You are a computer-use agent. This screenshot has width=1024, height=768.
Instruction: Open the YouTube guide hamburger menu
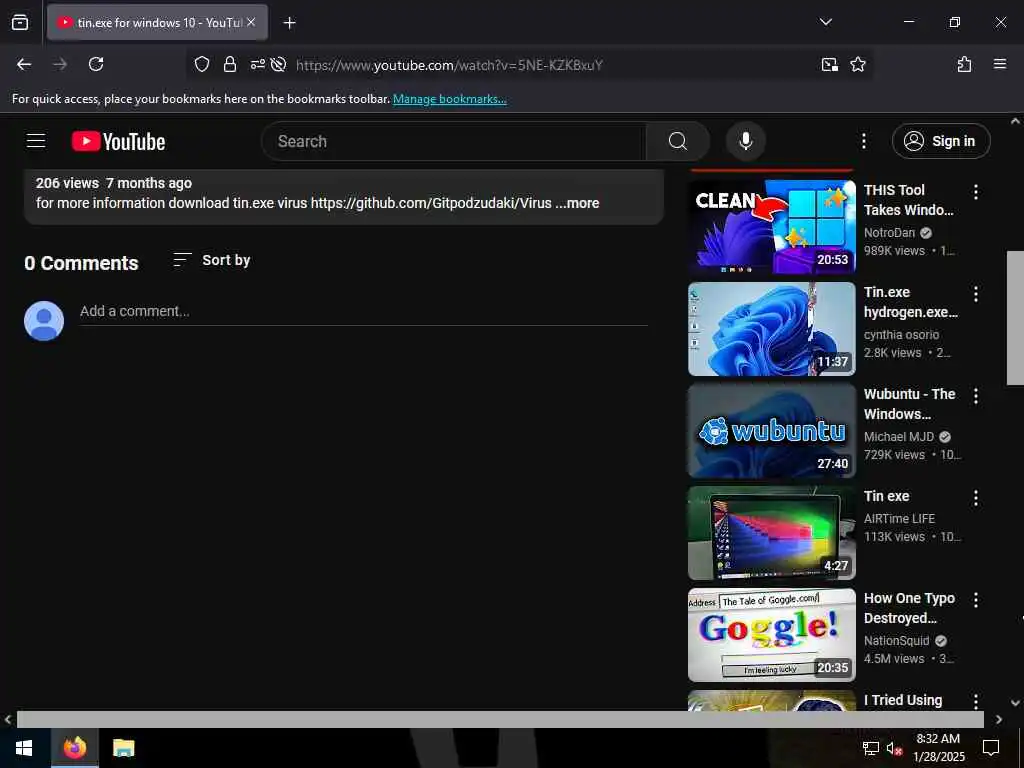(x=36, y=140)
